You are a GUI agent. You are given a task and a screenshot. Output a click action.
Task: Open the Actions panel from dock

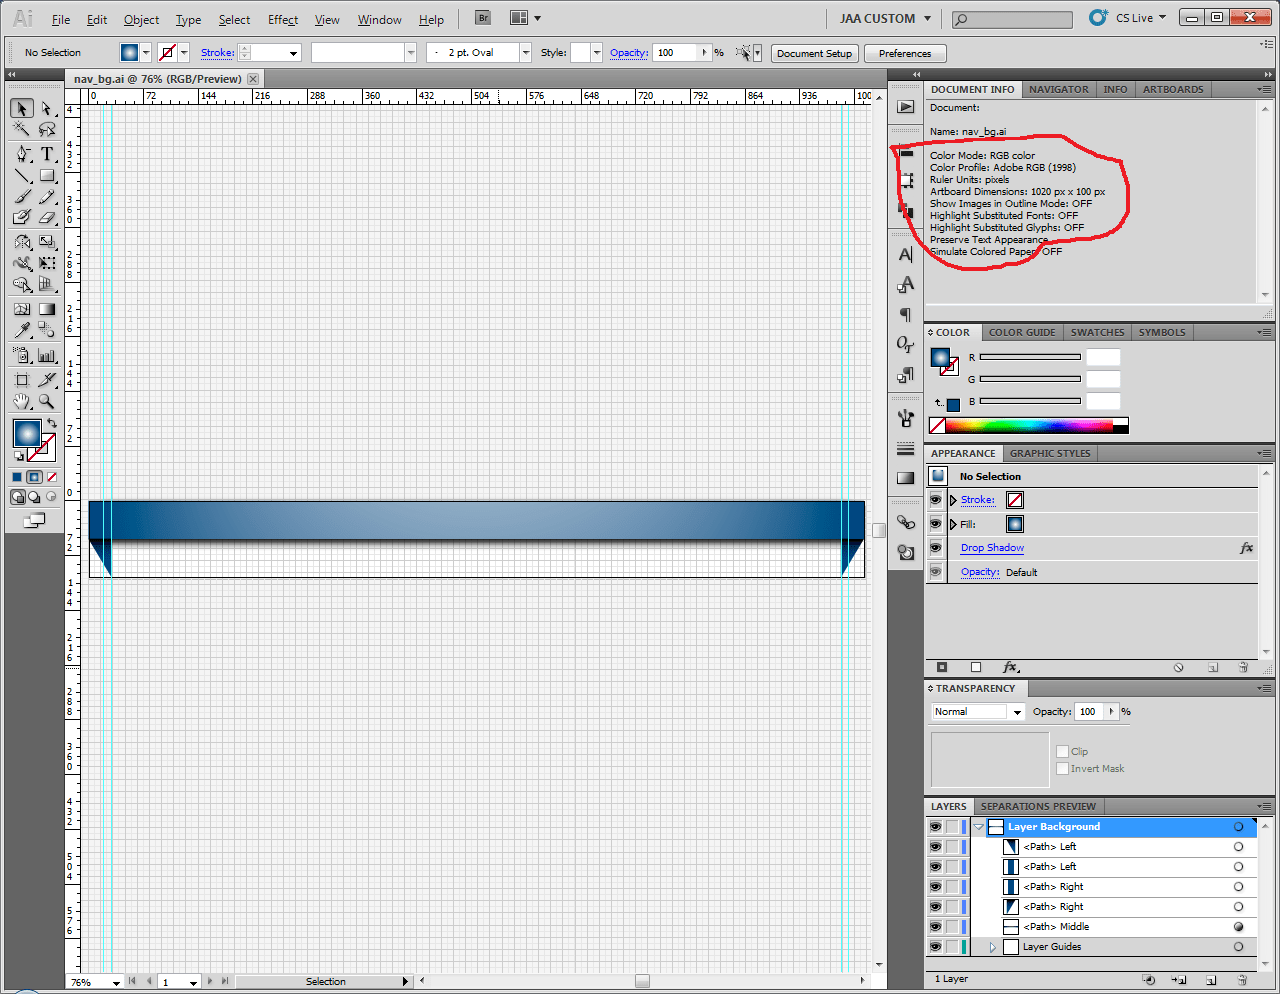[906, 107]
